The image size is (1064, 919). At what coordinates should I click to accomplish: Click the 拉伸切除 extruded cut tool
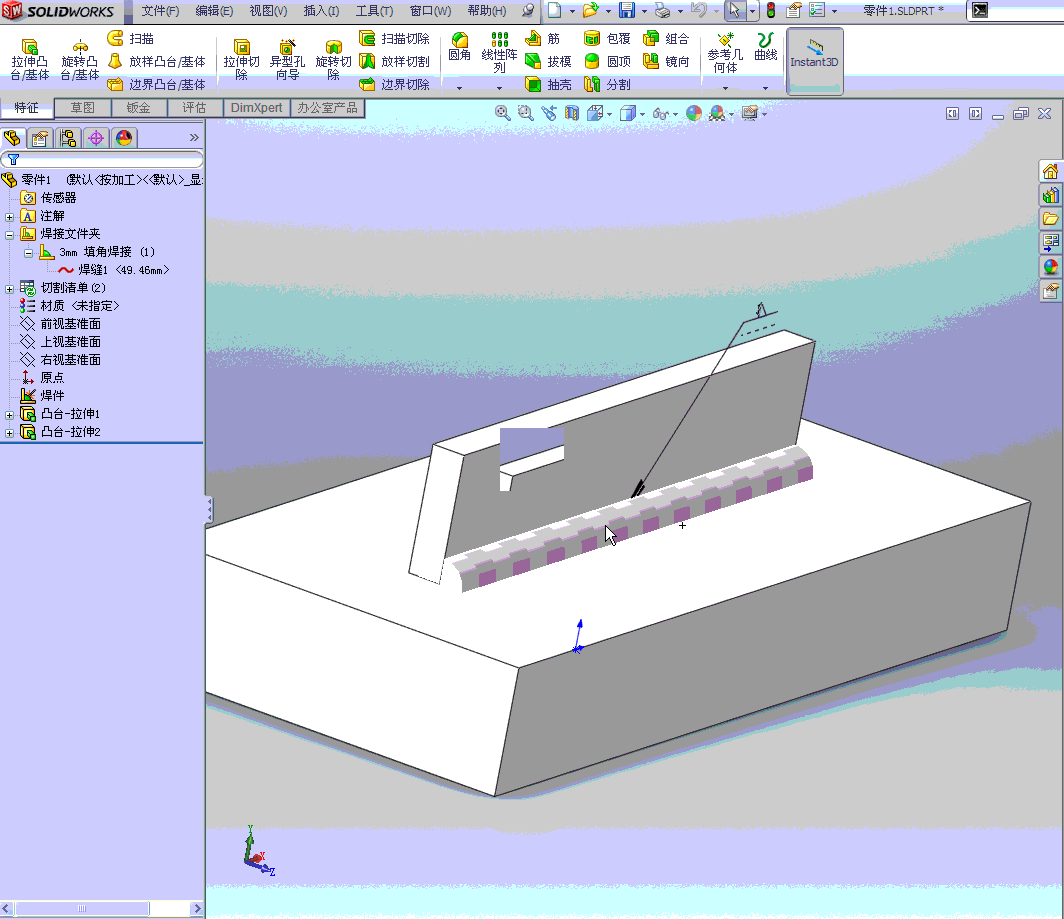[242, 60]
